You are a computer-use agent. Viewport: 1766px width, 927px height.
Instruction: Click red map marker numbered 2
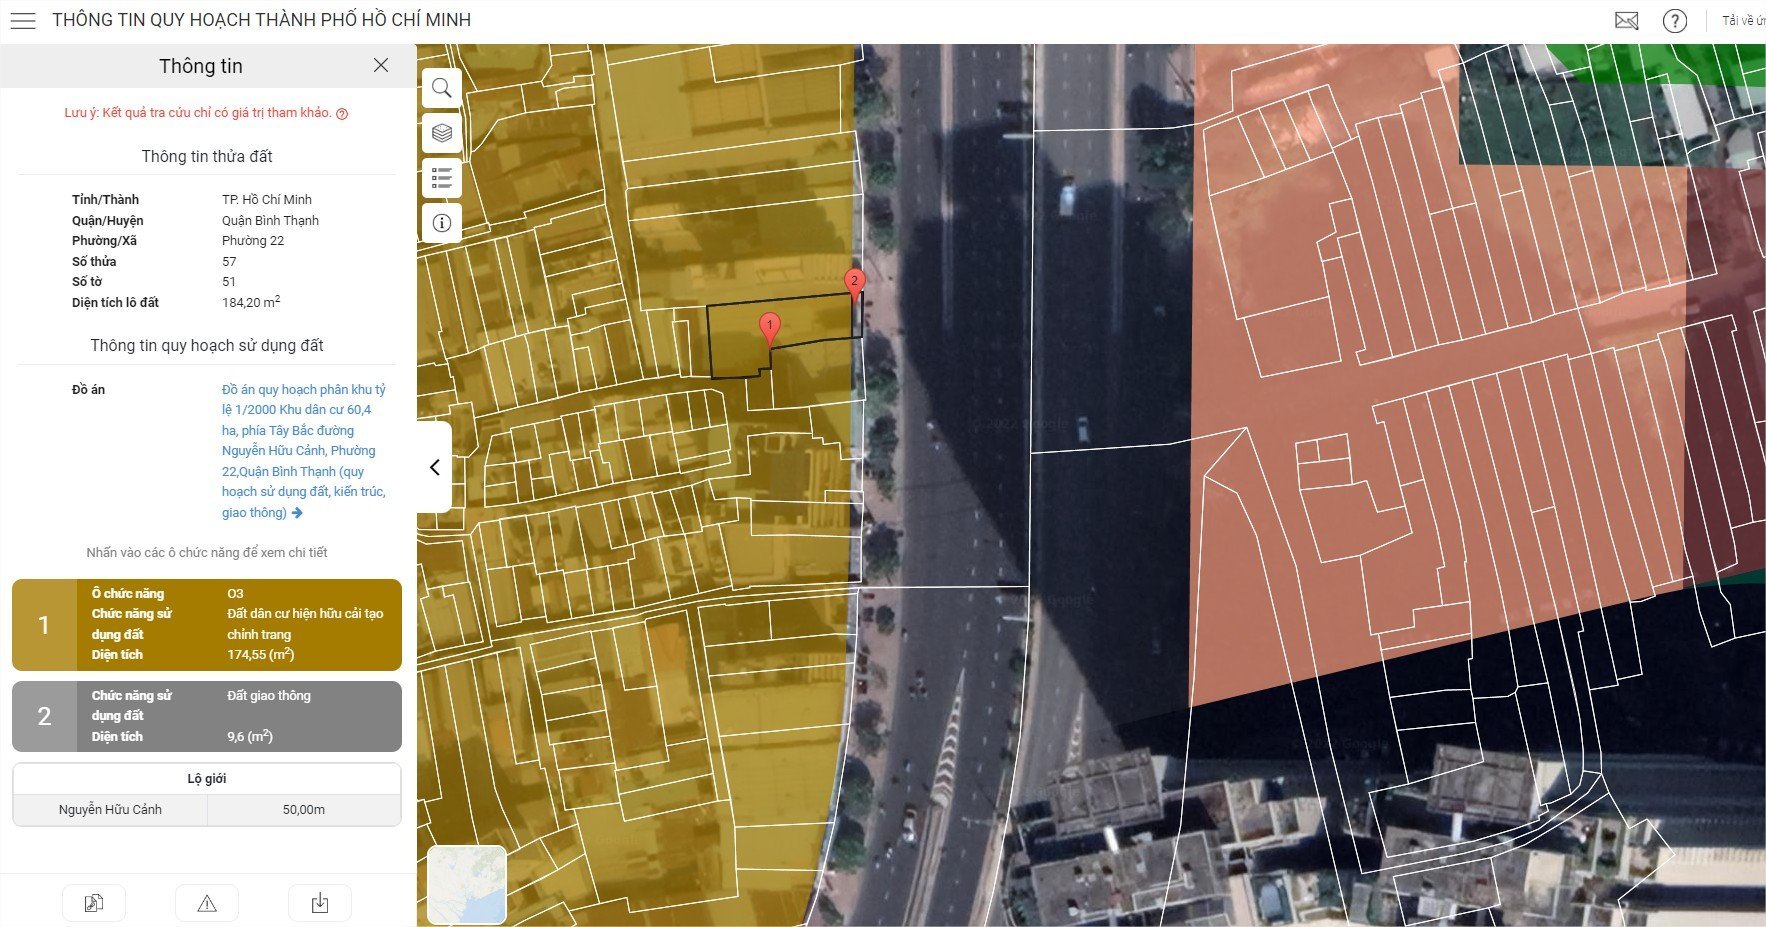(x=854, y=285)
